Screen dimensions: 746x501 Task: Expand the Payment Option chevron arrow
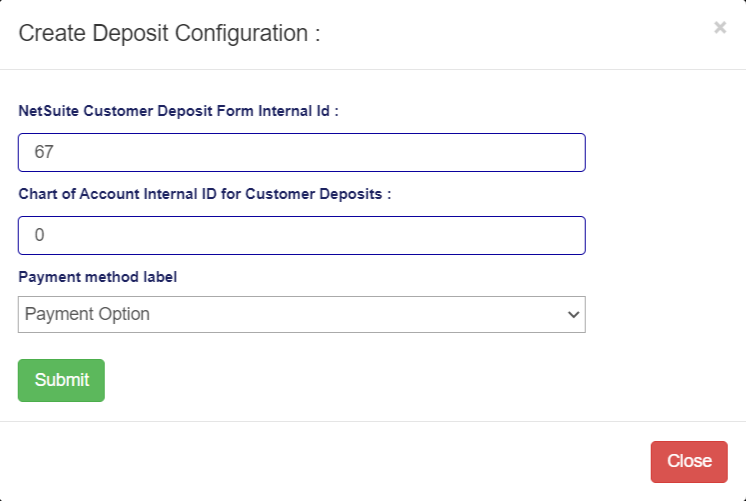pyautogui.click(x=573, y=314)
